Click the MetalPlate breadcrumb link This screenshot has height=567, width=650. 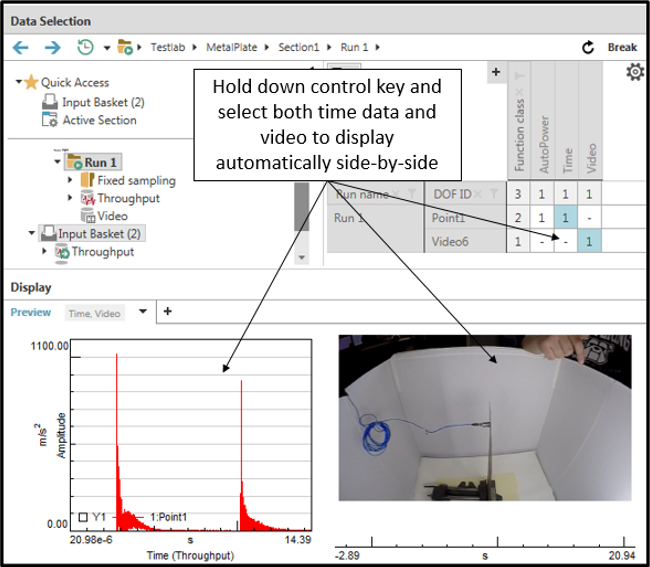(229, 47)
